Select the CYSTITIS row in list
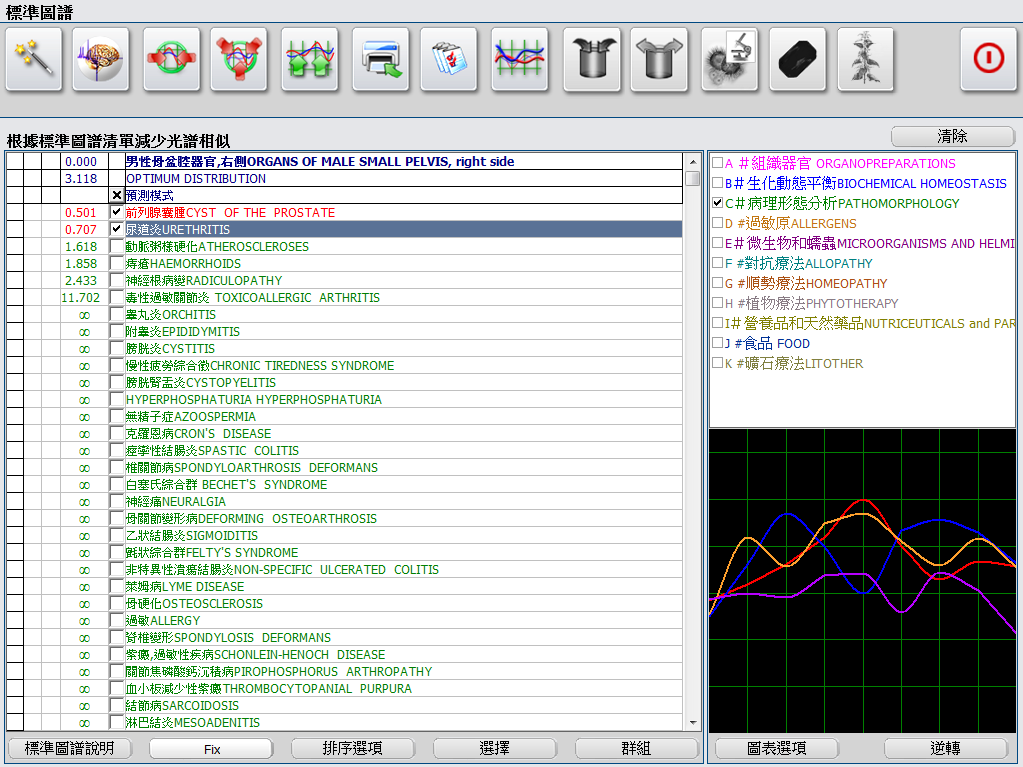Image resolution: width=1023 pixels, height=767 pixels. [x=170, y=349]
